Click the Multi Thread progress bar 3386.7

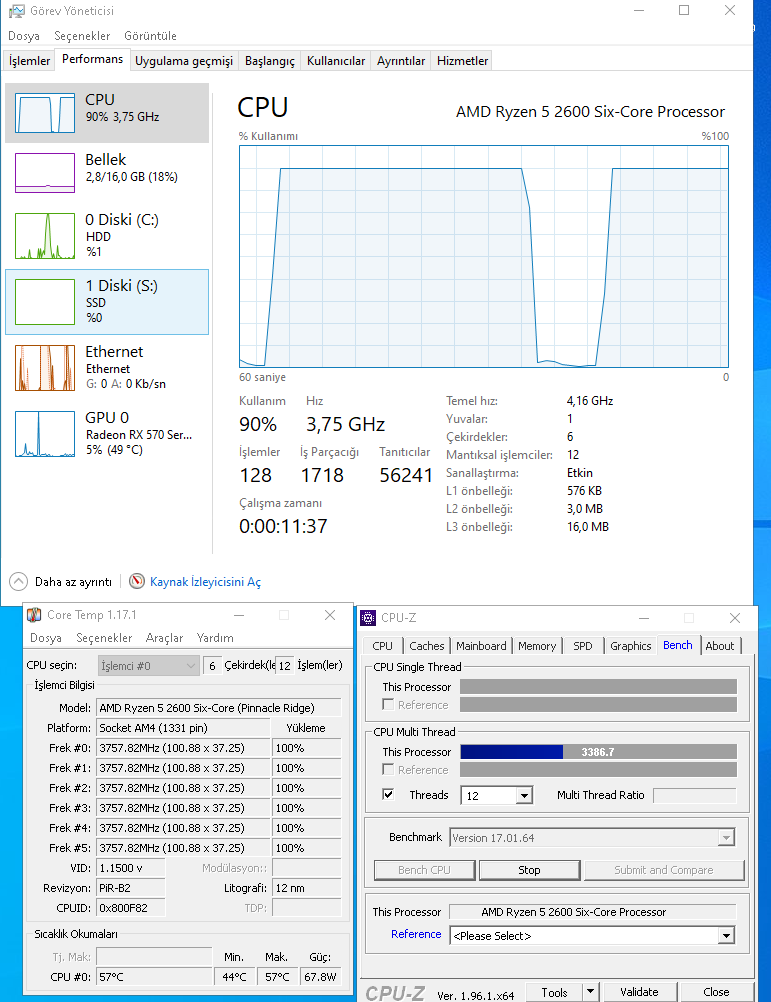598,752
